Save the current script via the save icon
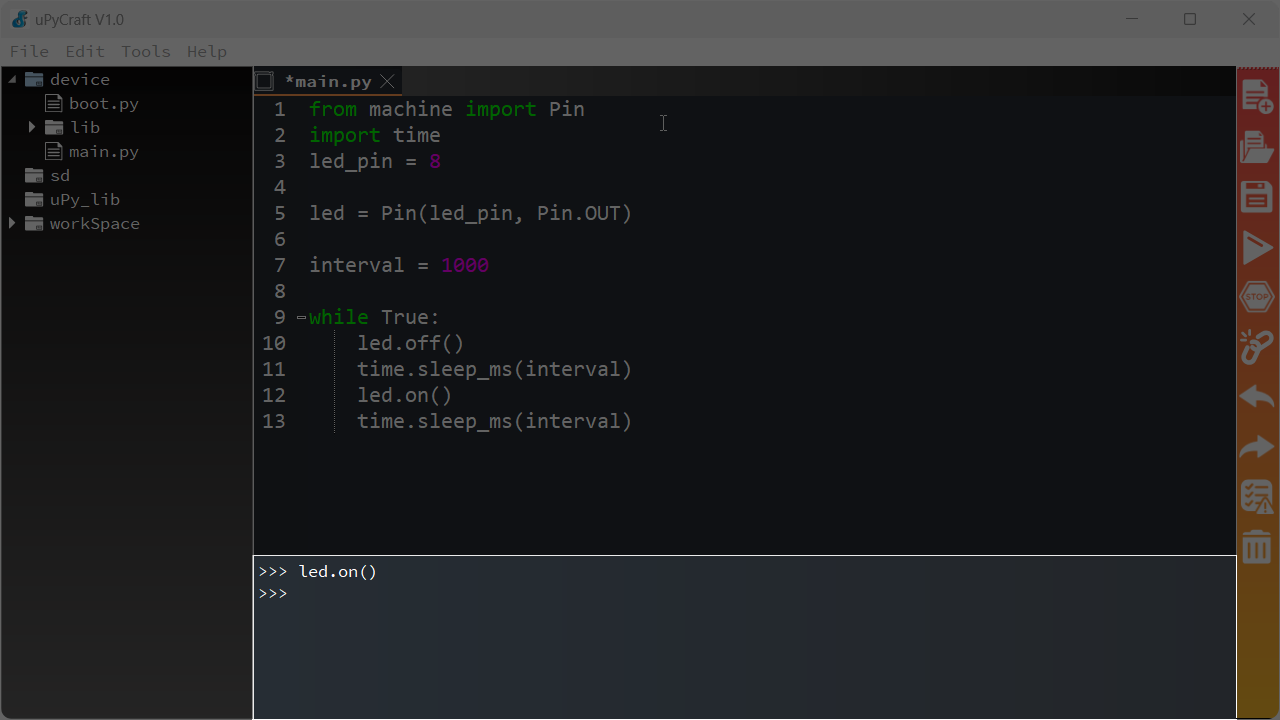This screenshot has height=720, width=1280. click(x=1256, y=196)
